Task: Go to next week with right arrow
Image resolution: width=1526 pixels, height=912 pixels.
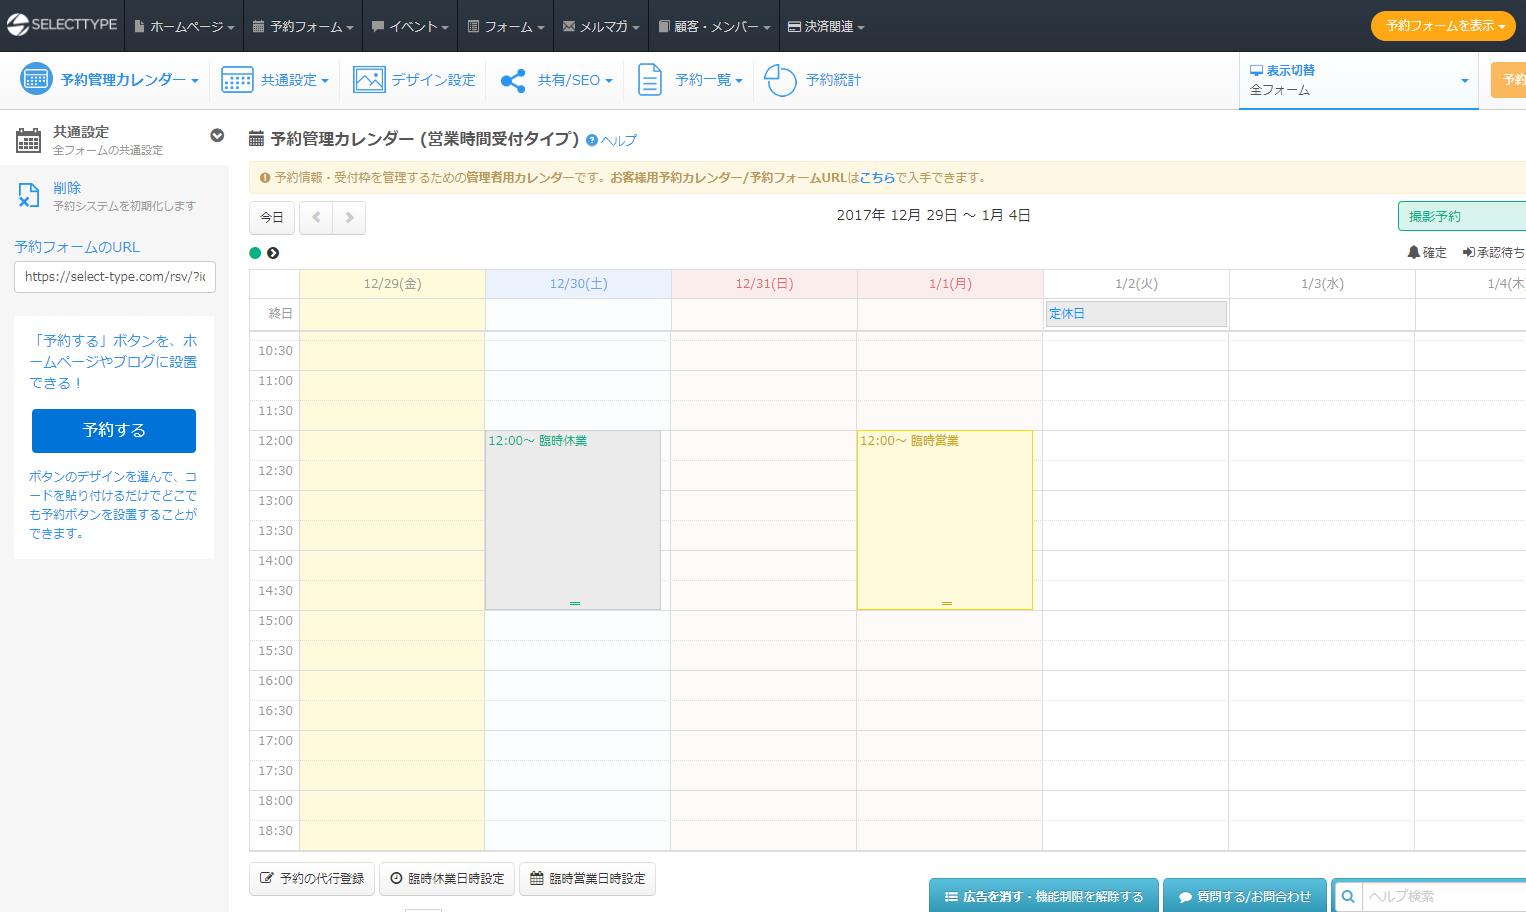Action: 349,217
